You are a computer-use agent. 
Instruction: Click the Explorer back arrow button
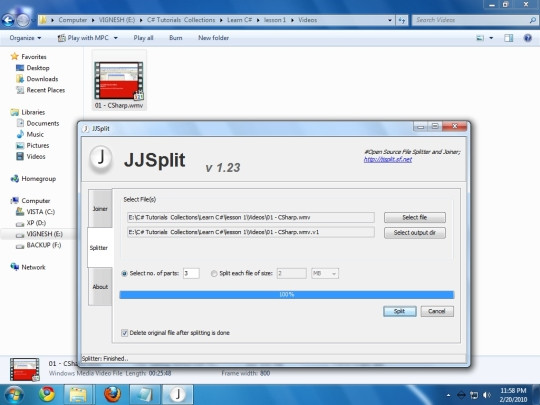(x=8, y=21)
